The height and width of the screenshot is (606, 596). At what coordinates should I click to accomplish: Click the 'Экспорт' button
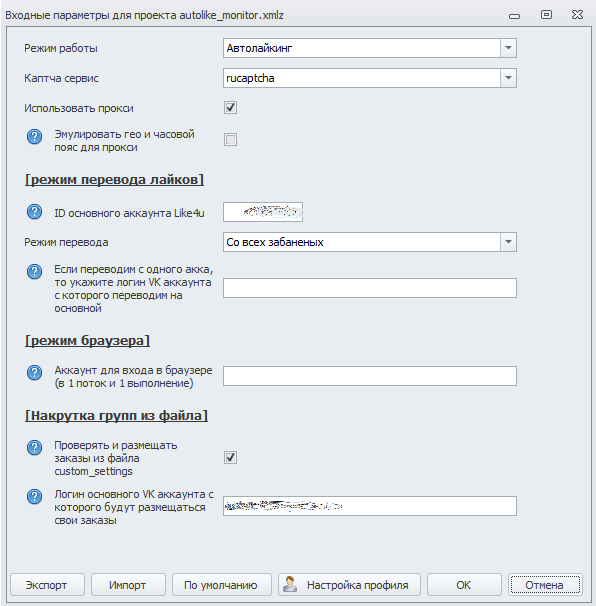point(47,585)
